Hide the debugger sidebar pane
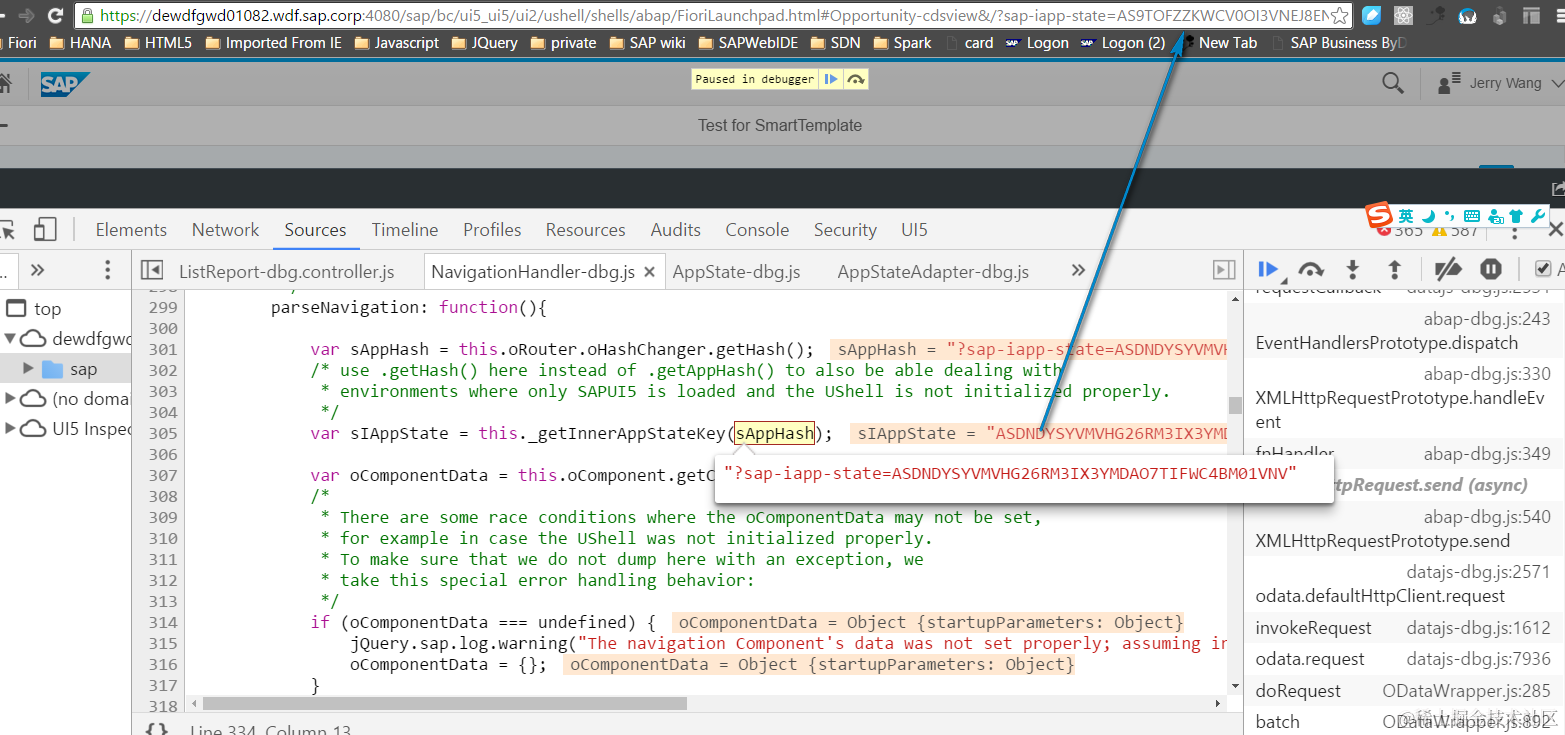The image size is (1565, 735). point(1224,270)
